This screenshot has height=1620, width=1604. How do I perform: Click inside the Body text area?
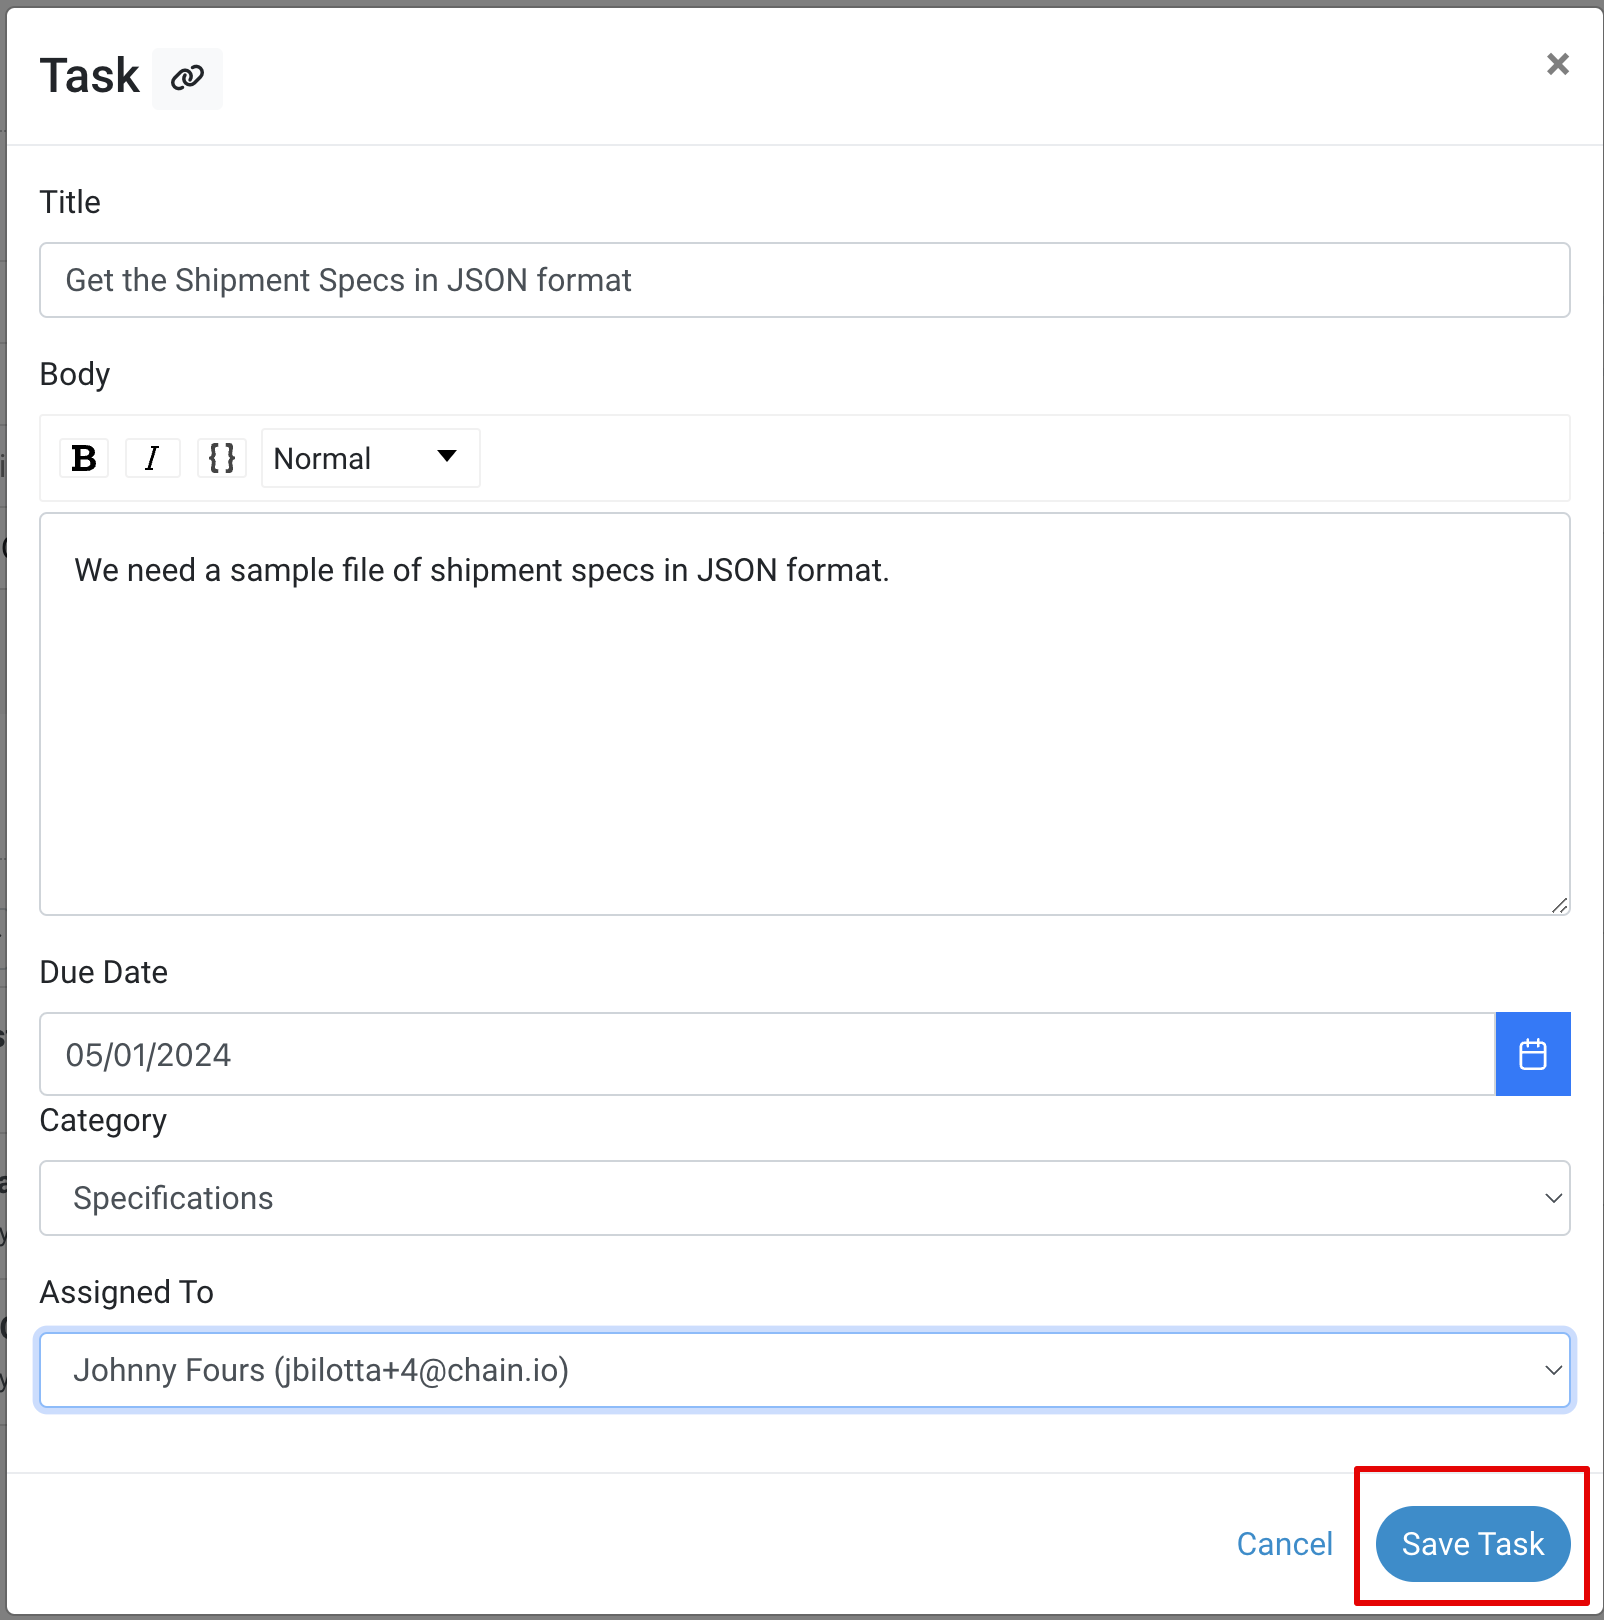(x=804, y=714)
